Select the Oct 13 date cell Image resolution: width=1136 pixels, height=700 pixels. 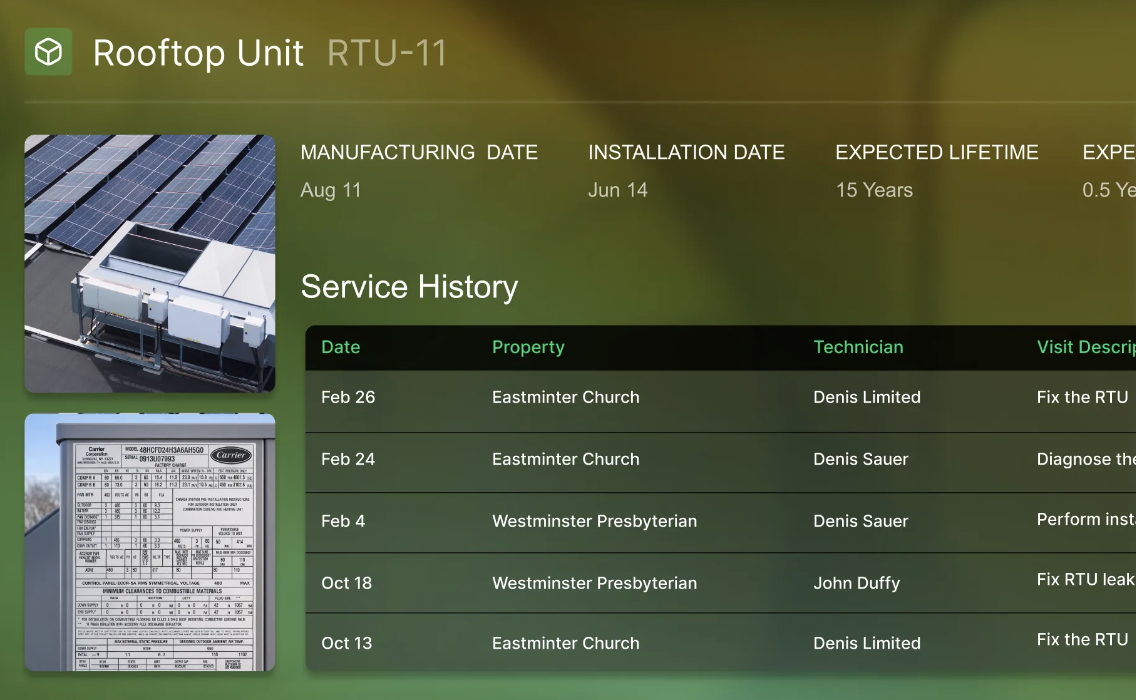(x=346, y=643)
